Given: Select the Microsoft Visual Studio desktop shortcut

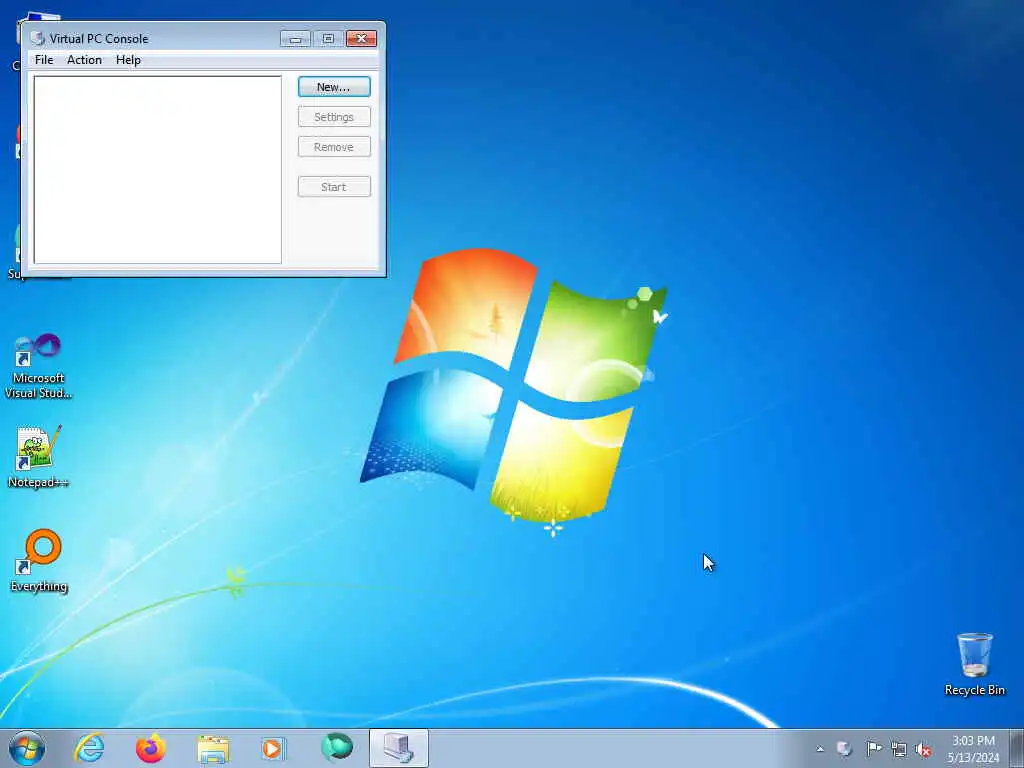Looking at the screenshot, I should (x=39, y=366).
